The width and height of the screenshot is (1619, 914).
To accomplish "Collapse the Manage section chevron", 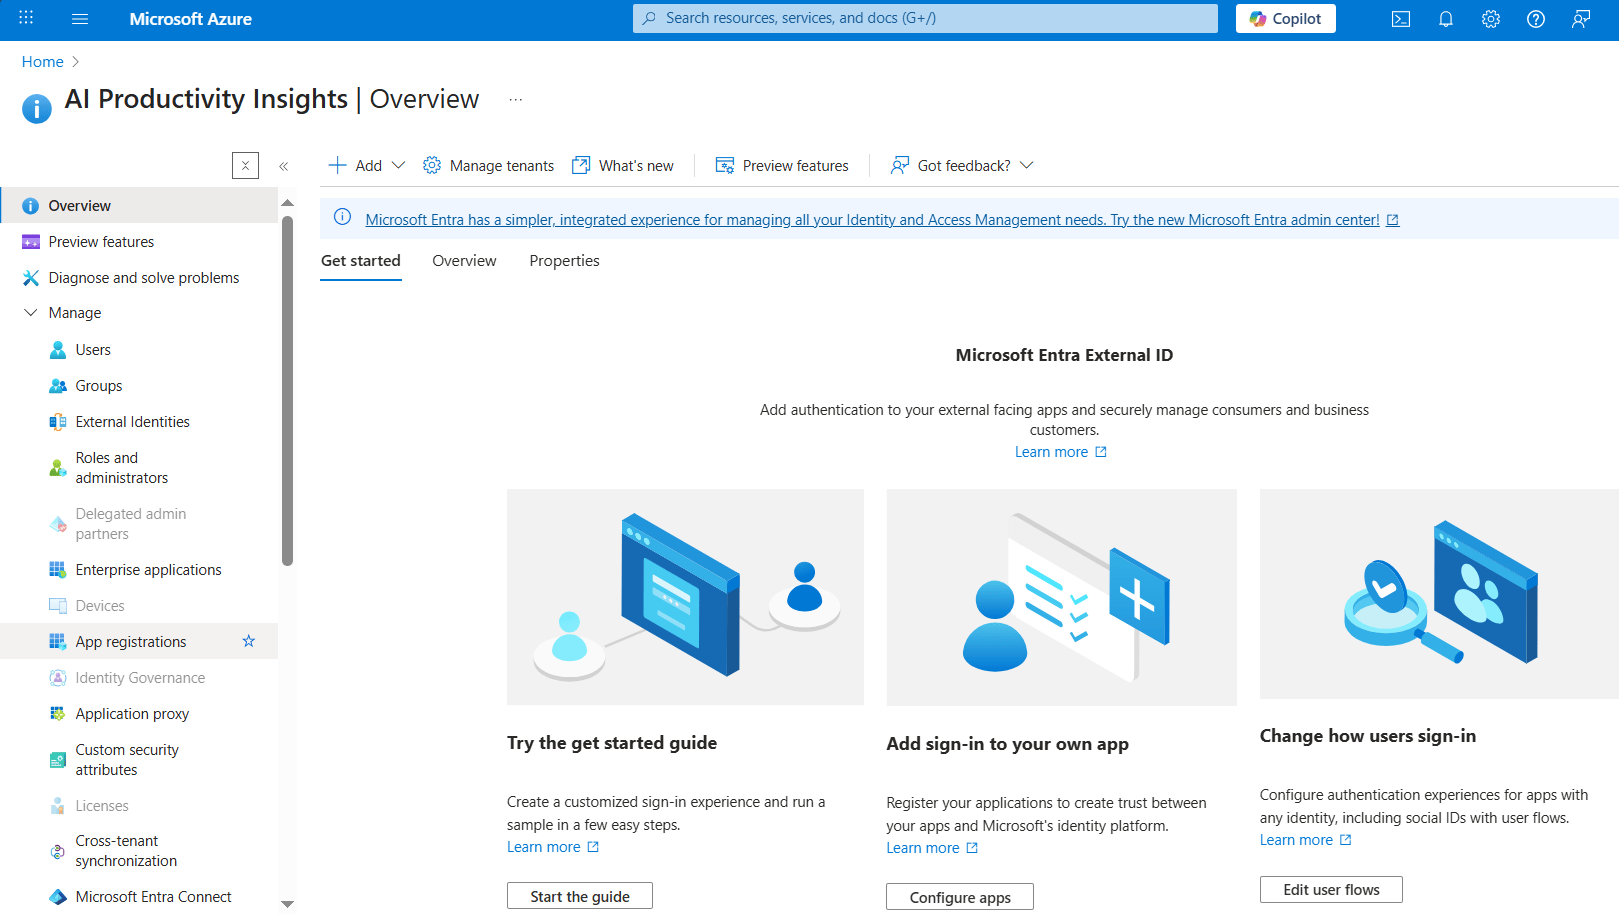I will point(31,313).
